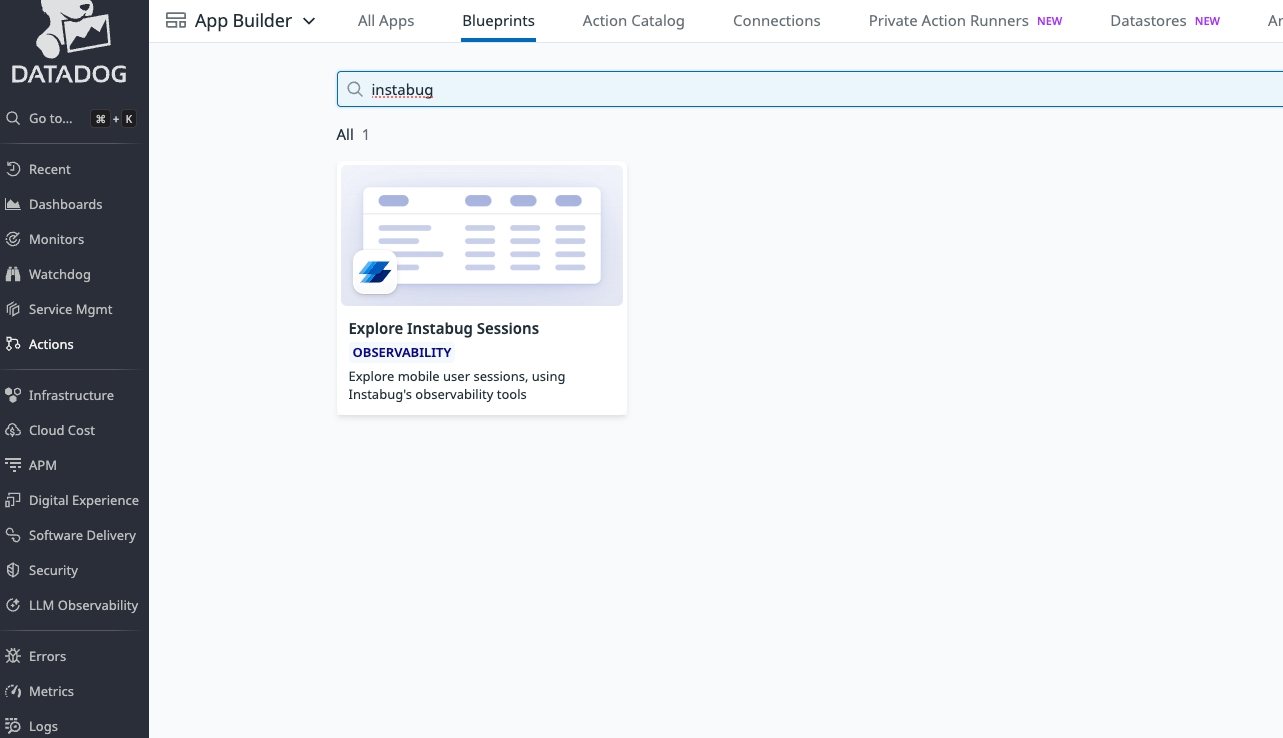Click the search field containing instabug
This screenshot has height=738, width=1283.
coord(800,90)
